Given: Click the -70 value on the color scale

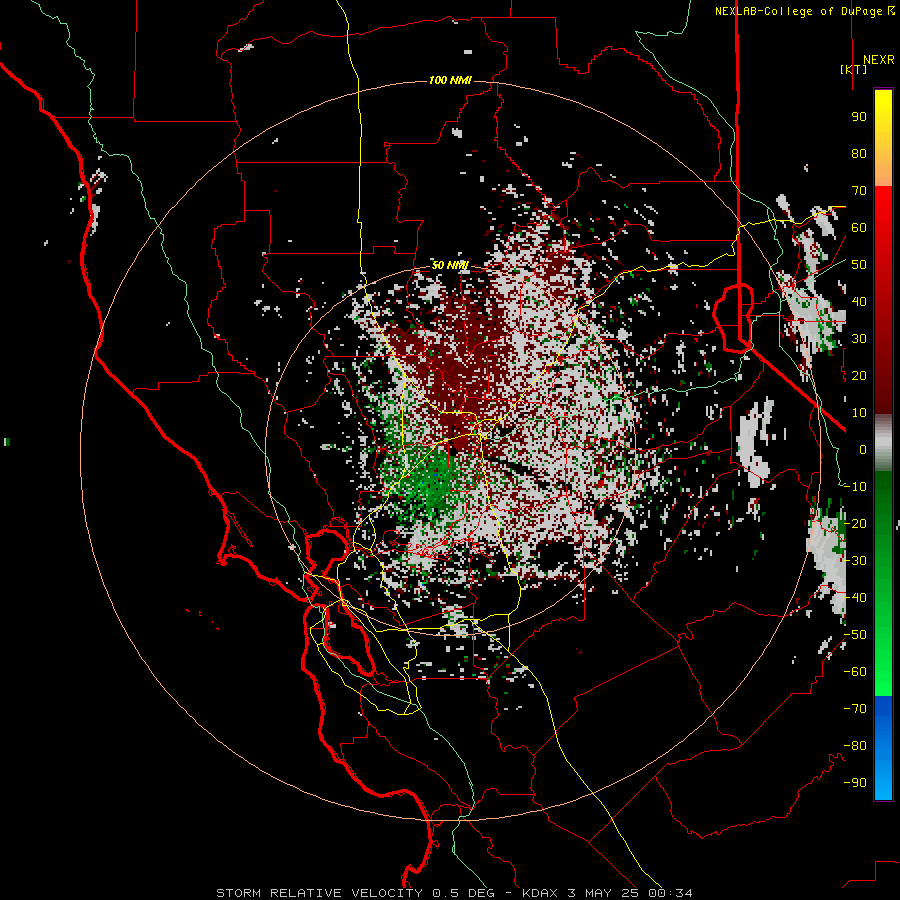Looking at the screenshot, I should click(x=855, y=709).
